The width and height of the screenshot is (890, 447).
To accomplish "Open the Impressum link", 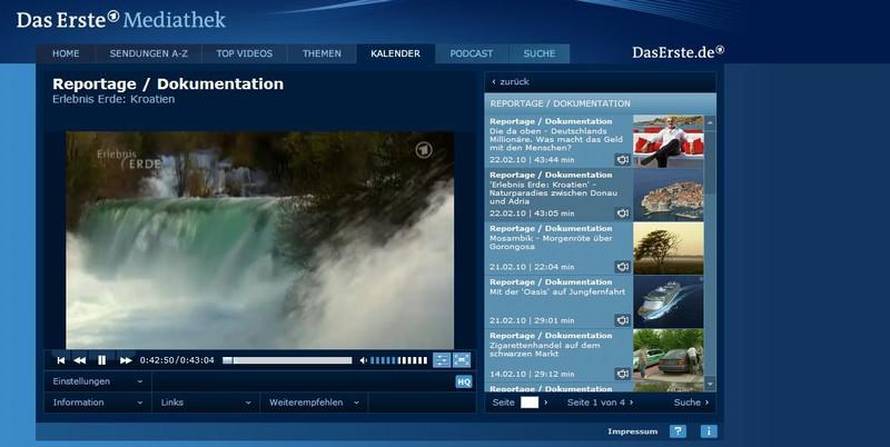I will 632,432.
